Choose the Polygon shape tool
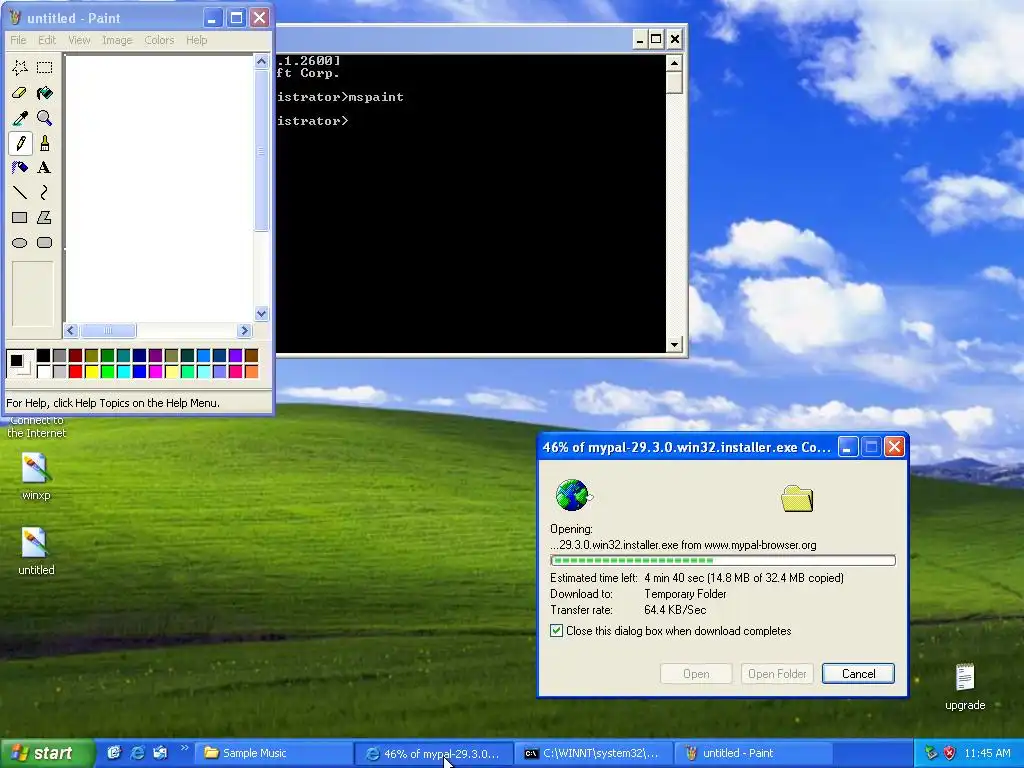 pos(44,217)
